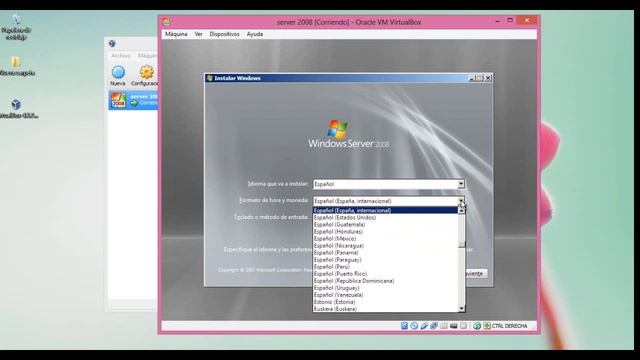Open the Ayuda menu
Viewport: 640px width, 360px height.
(255, 34)
